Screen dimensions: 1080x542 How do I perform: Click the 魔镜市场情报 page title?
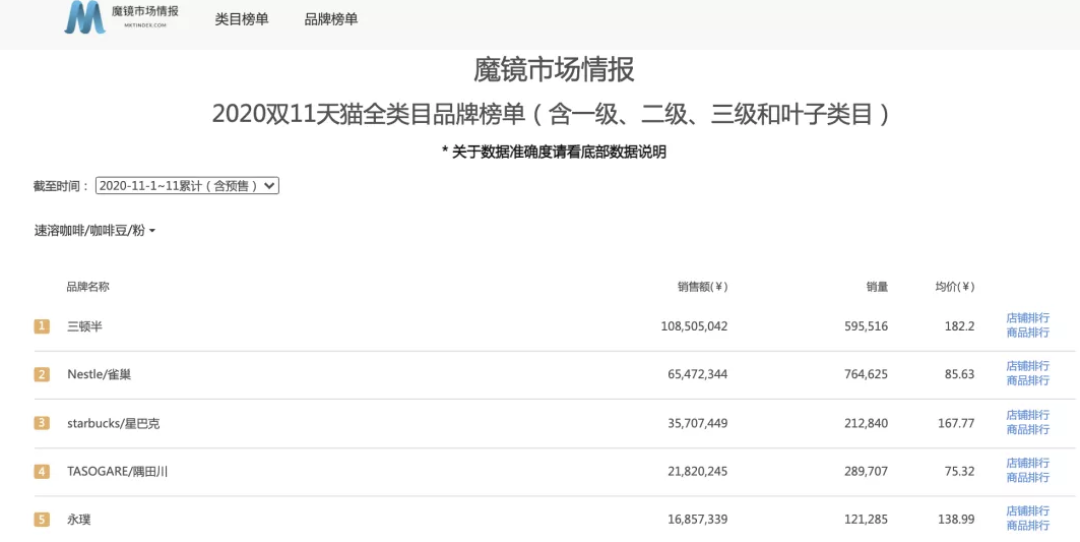[554, 70]
